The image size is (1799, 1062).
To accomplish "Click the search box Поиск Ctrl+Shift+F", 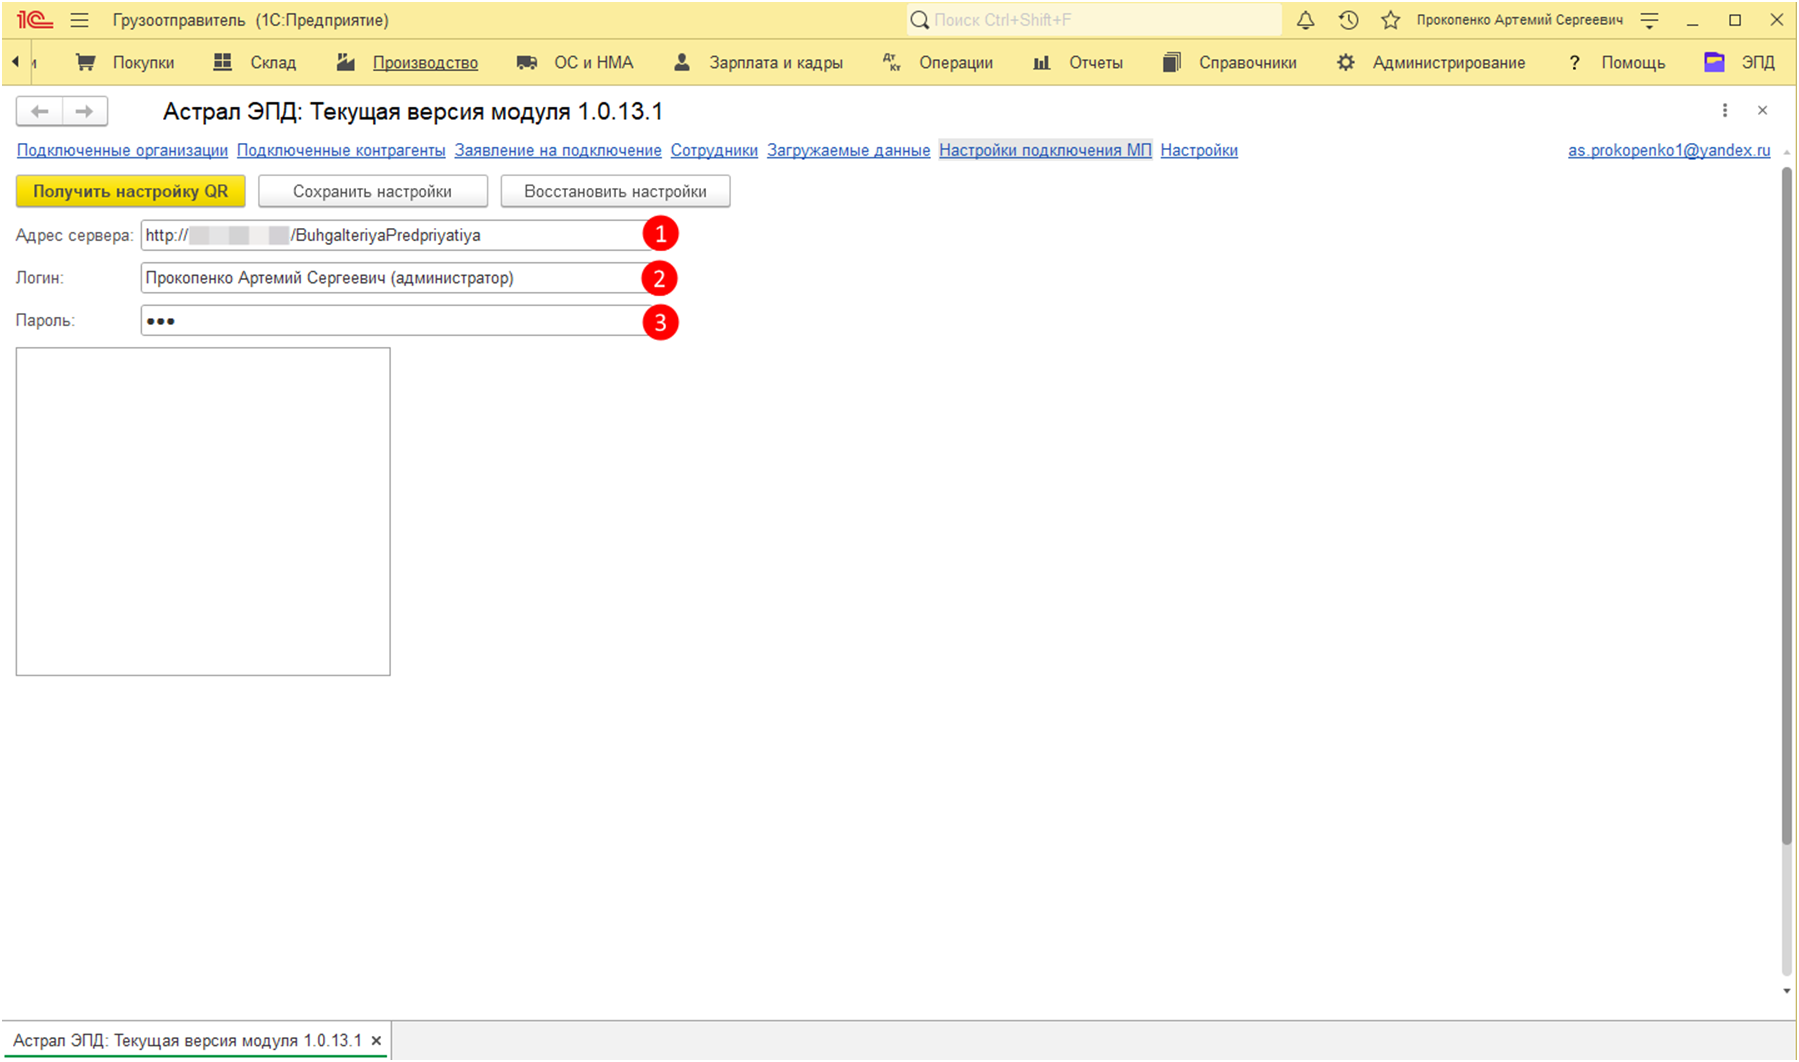I will pyautogui.click(x=1093, y=20).
